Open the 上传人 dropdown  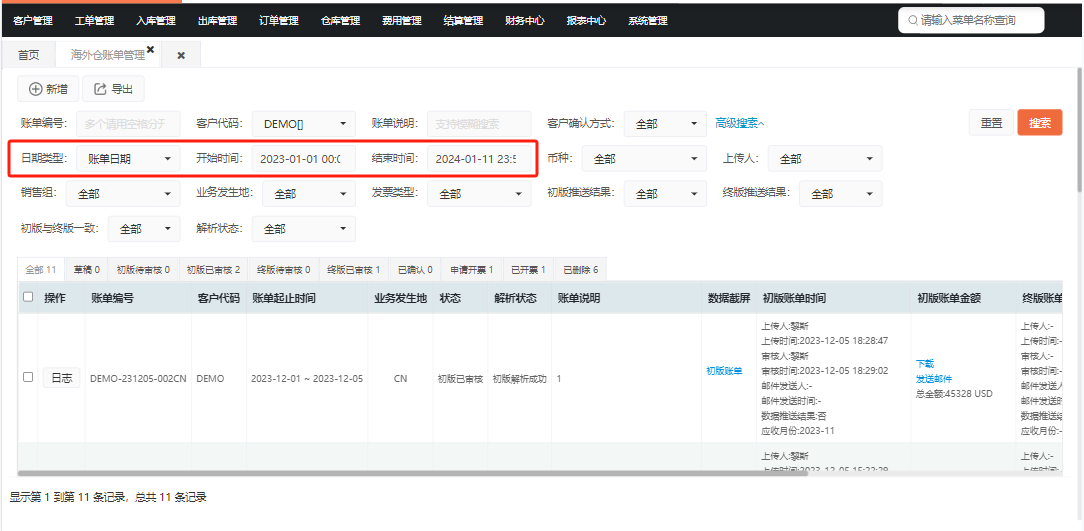click(825, 159)
